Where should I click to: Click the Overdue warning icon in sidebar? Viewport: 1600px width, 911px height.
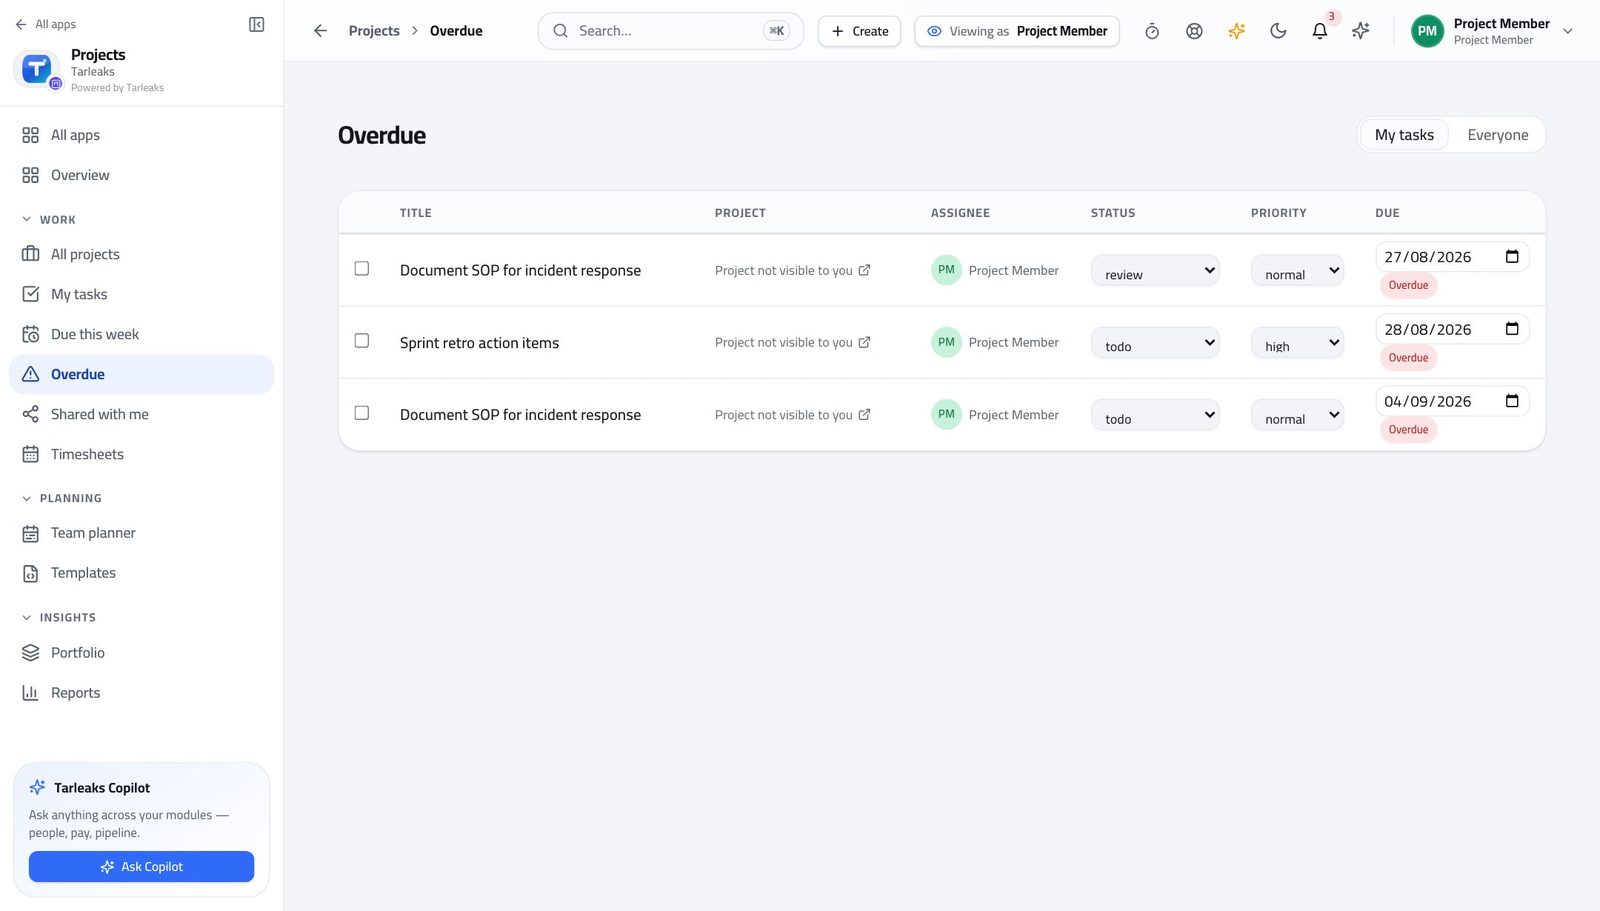coord(31,374)
